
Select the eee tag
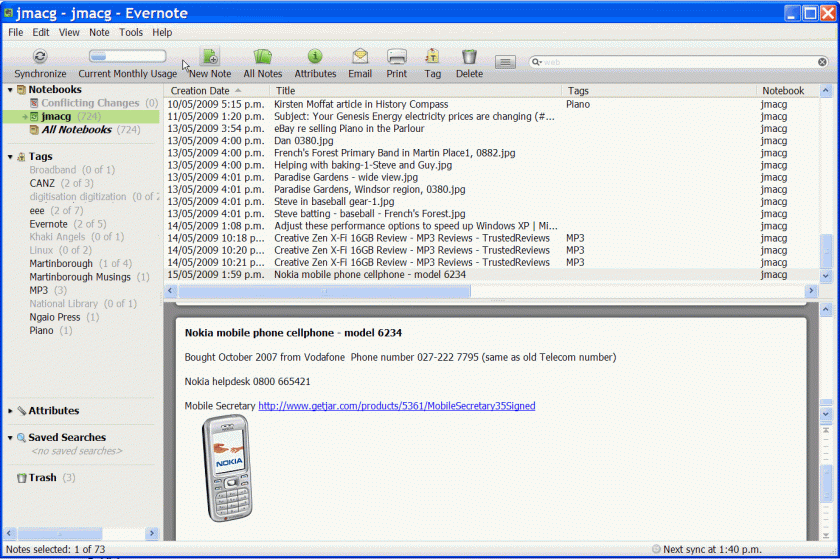[x=37, y=210]
